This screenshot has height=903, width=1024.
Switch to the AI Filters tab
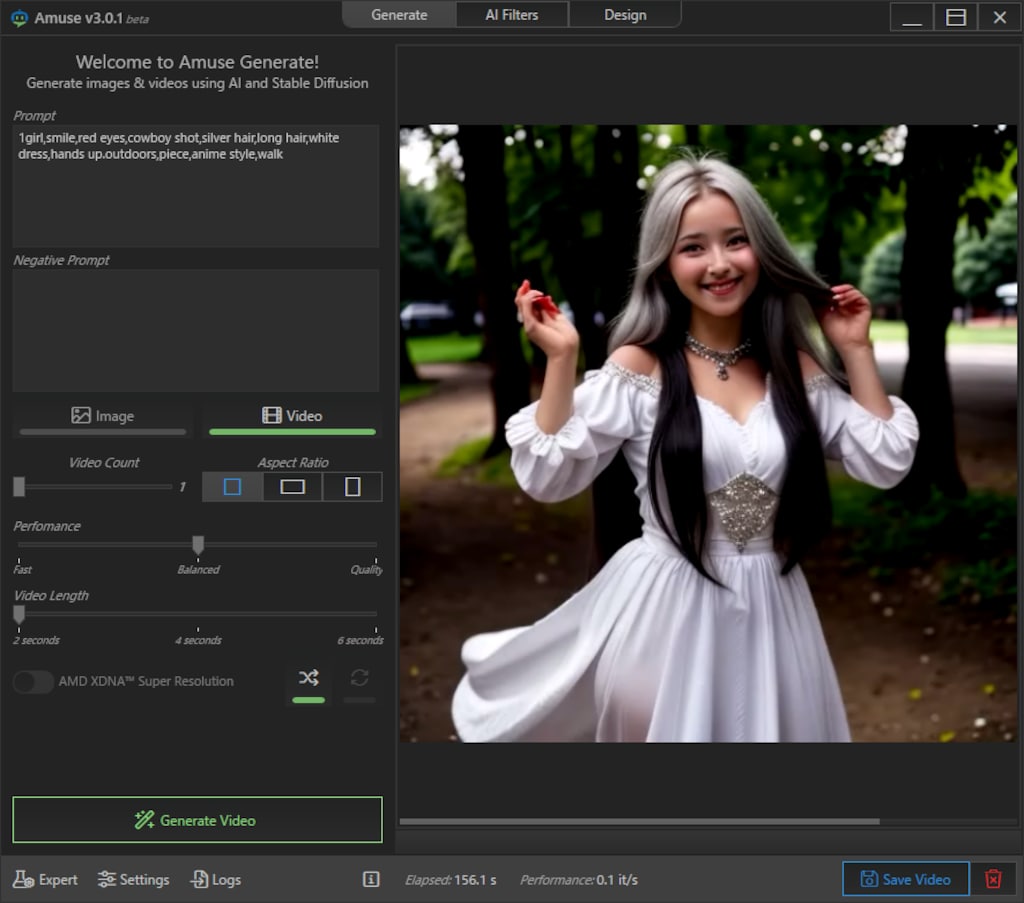click(511, 15)
